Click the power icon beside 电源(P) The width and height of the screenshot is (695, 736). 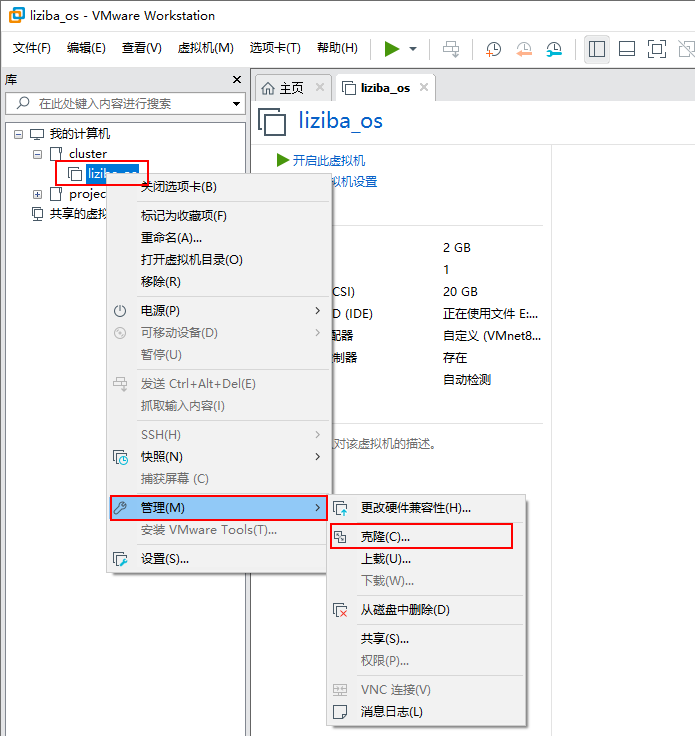[x=120, y=311]
